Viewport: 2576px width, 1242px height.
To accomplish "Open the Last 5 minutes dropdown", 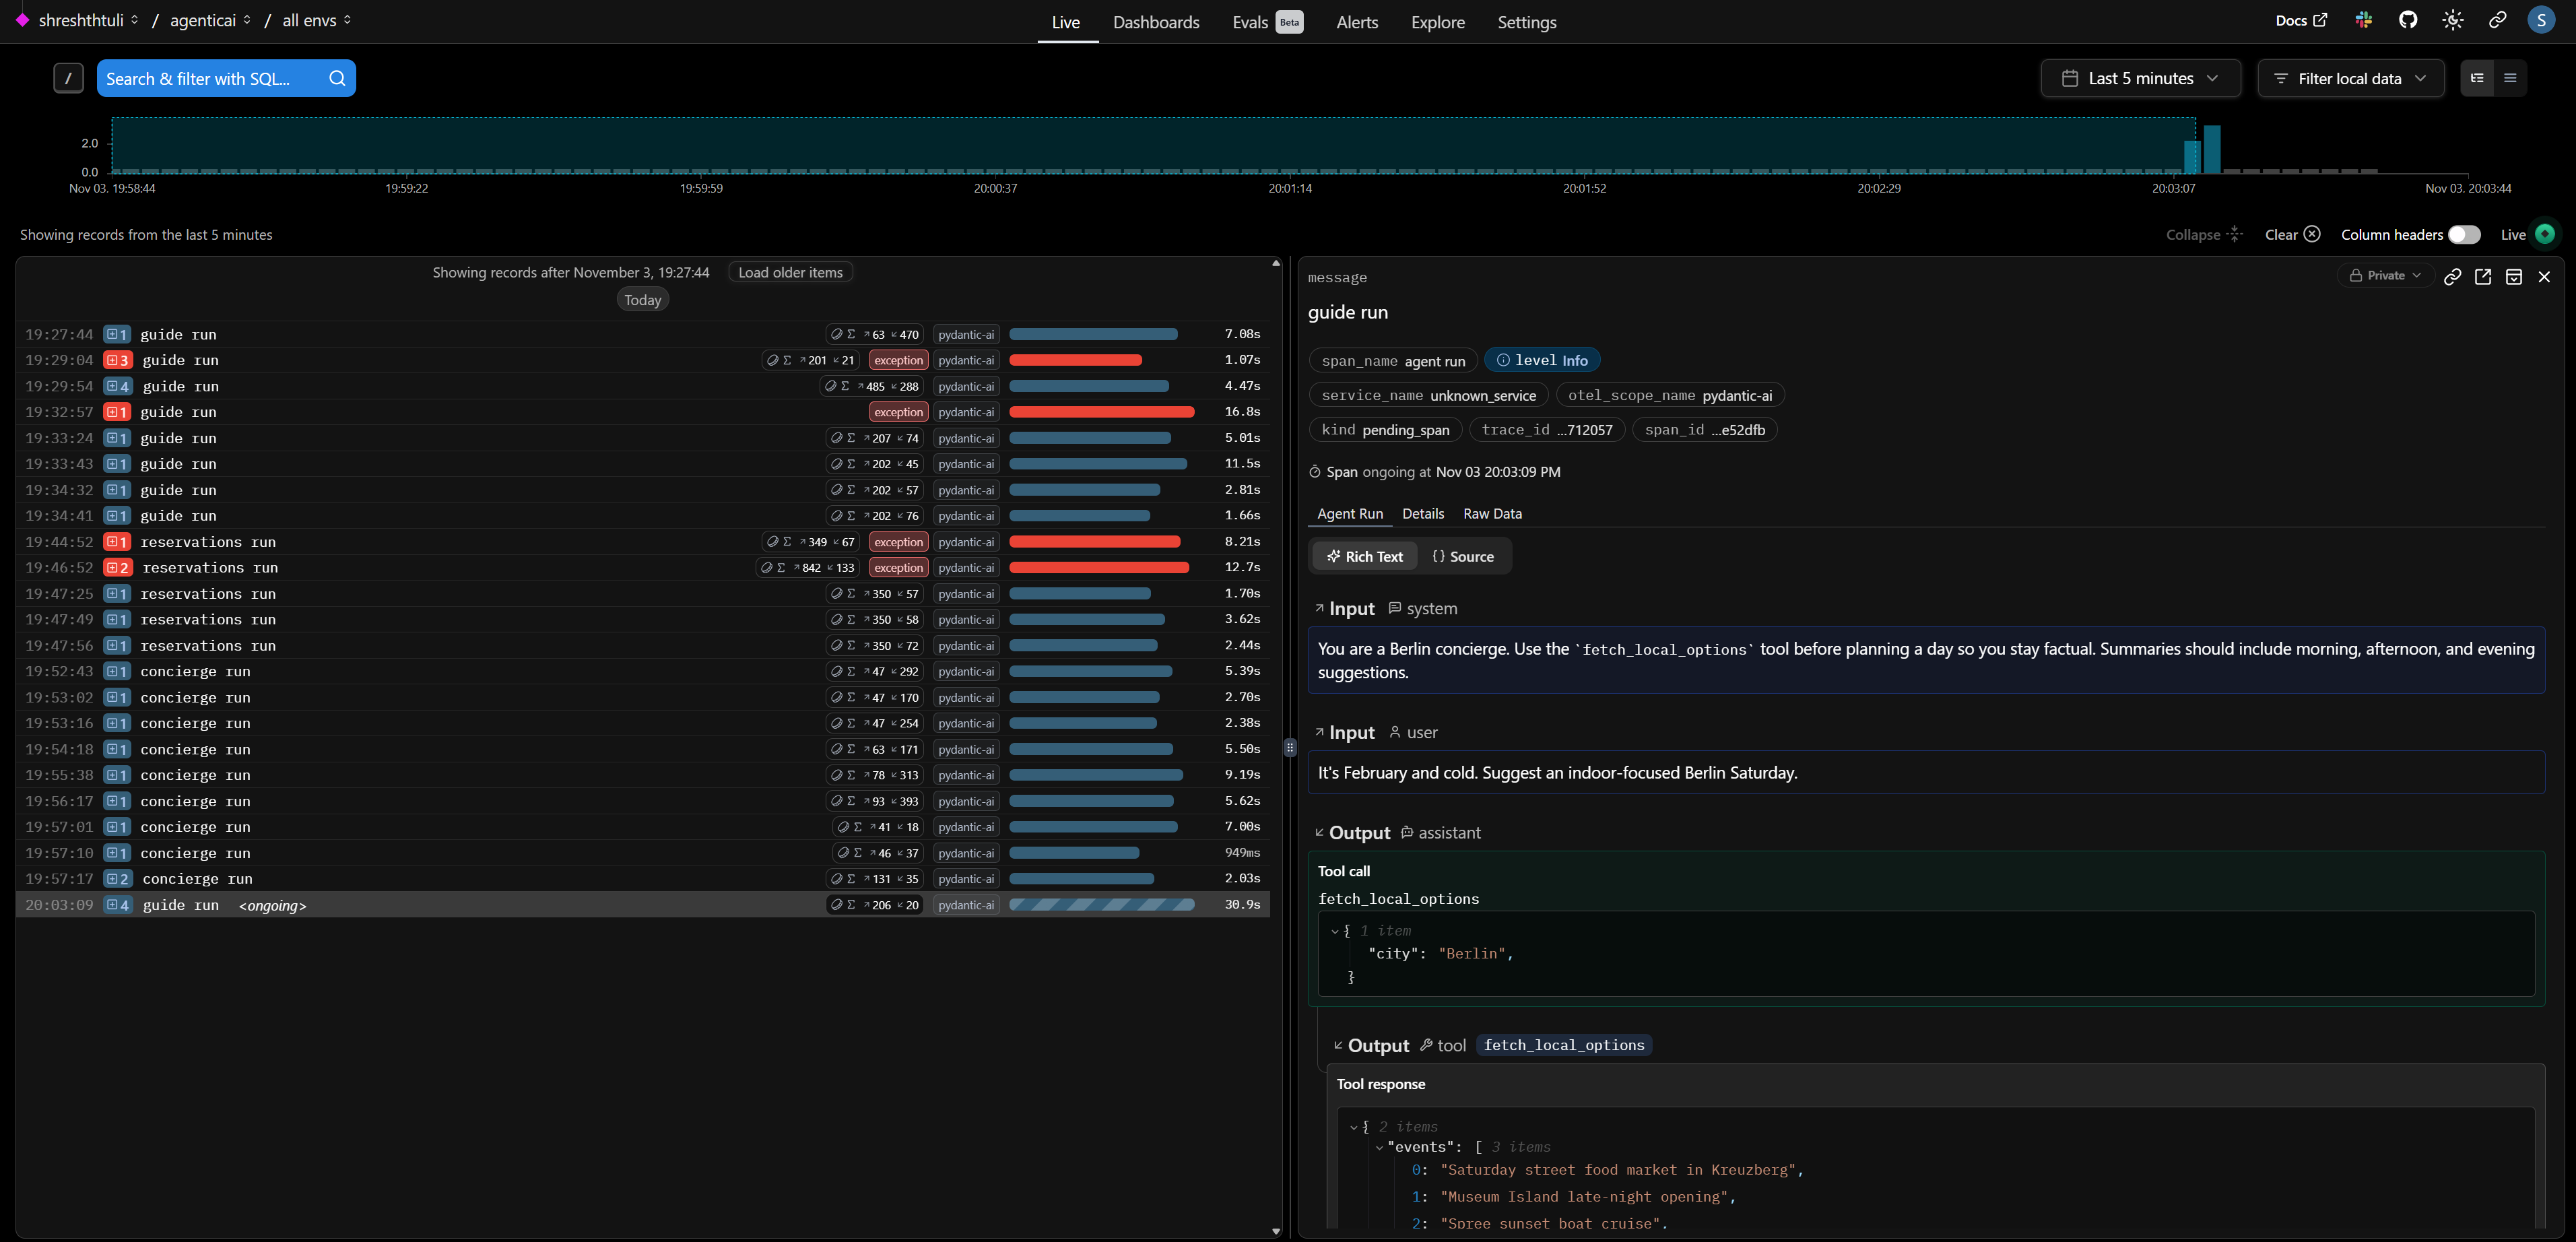I will [2140, 79].
